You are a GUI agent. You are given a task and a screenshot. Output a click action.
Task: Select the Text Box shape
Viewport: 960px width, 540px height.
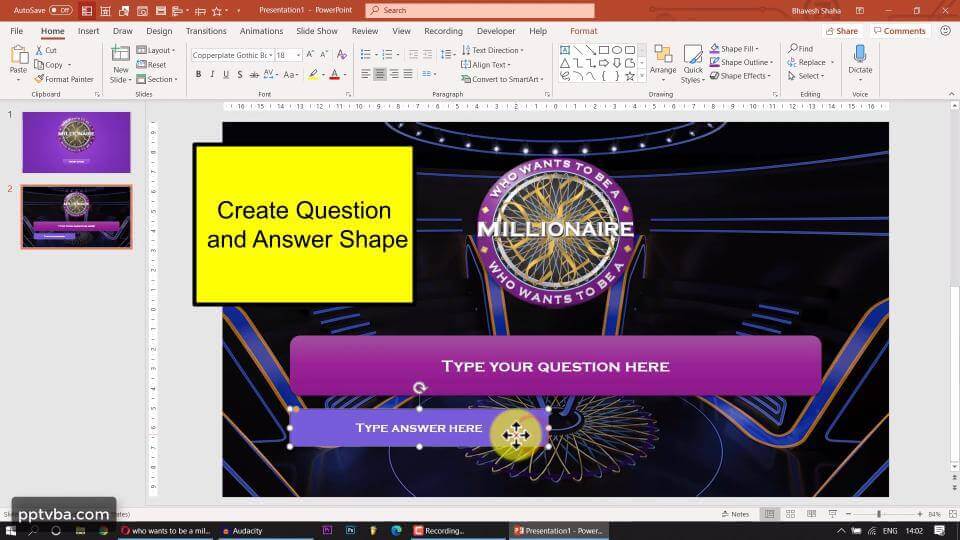click(x=565, y=50)
